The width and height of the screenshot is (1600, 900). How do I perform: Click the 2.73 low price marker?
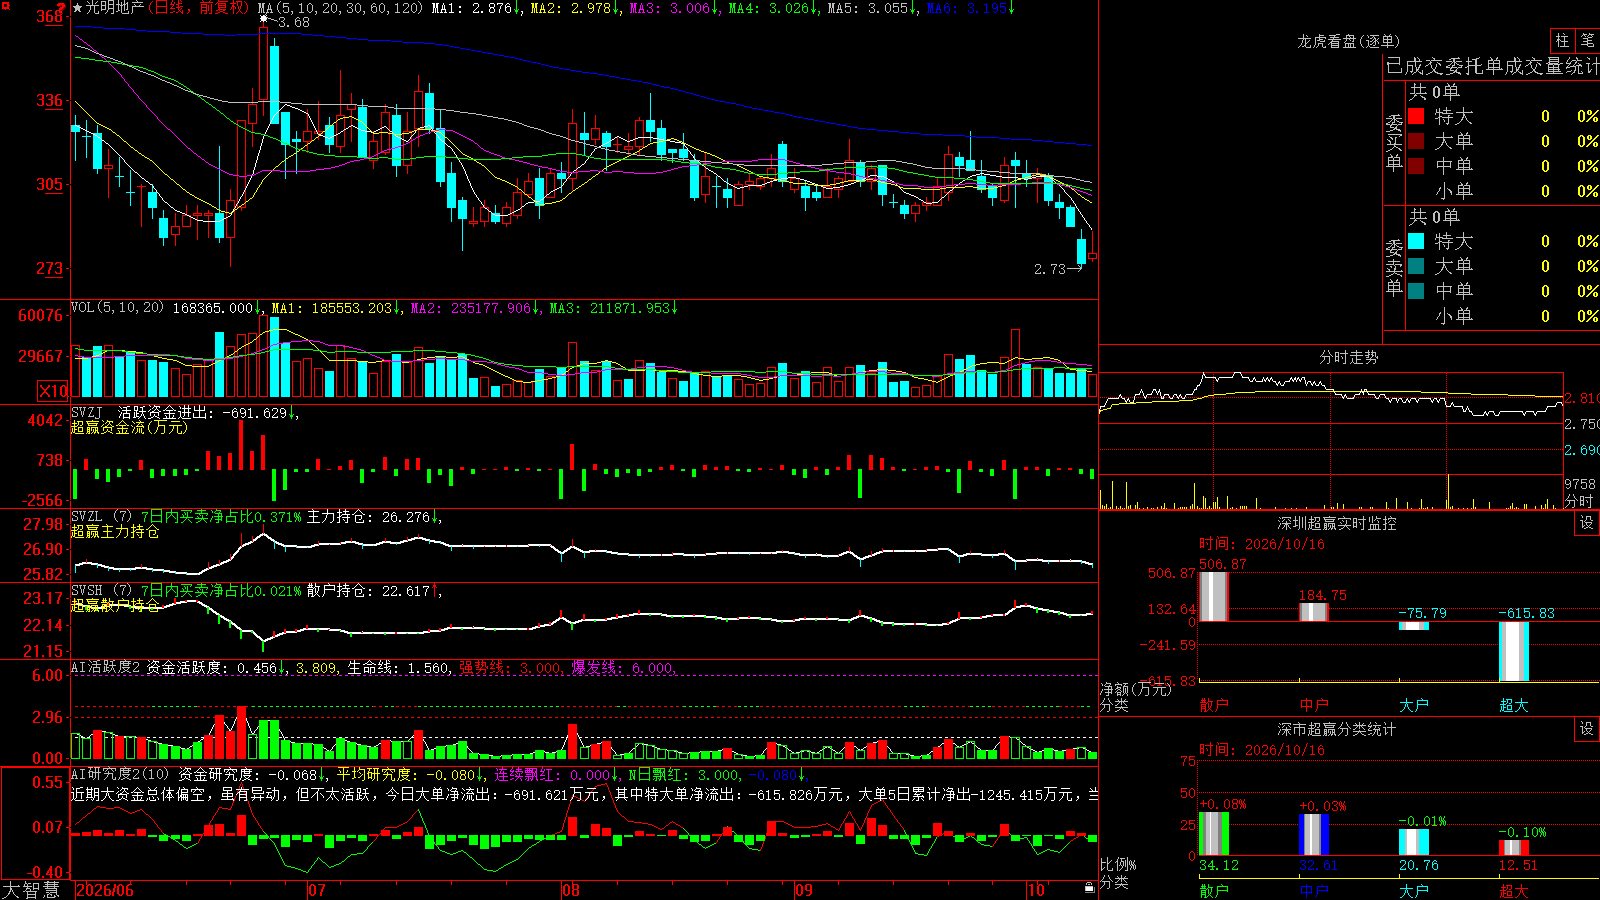(1058, 269)
